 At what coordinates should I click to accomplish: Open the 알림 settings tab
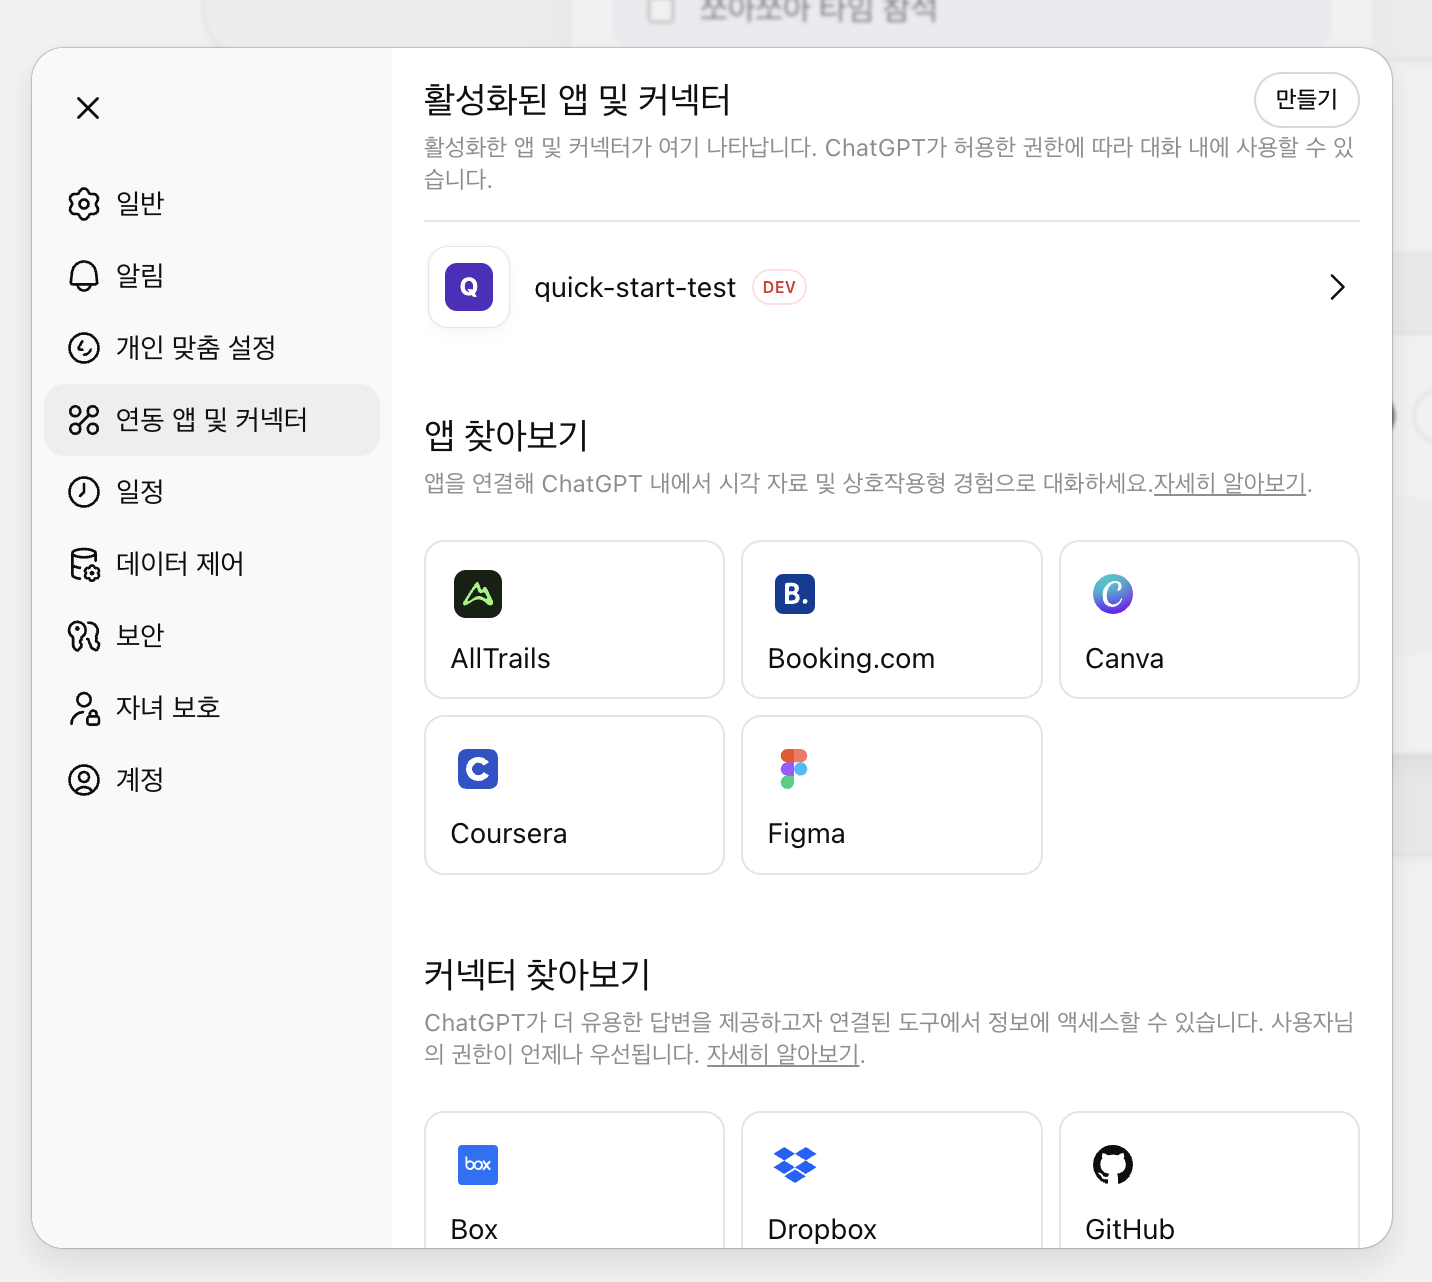(212, 276)
